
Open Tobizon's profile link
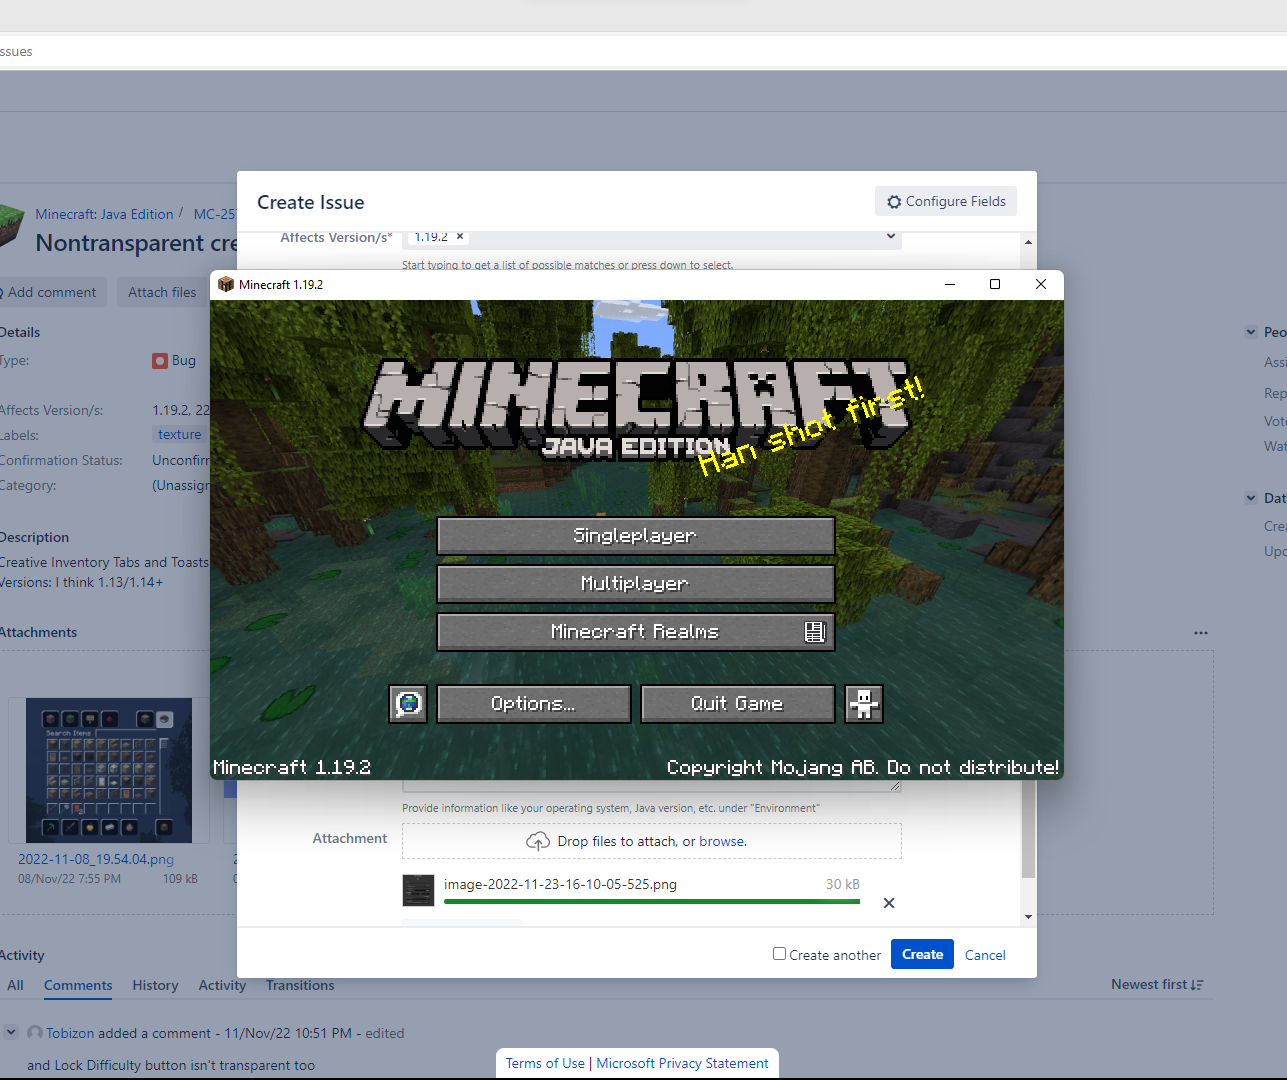[x=70, y=1033]
